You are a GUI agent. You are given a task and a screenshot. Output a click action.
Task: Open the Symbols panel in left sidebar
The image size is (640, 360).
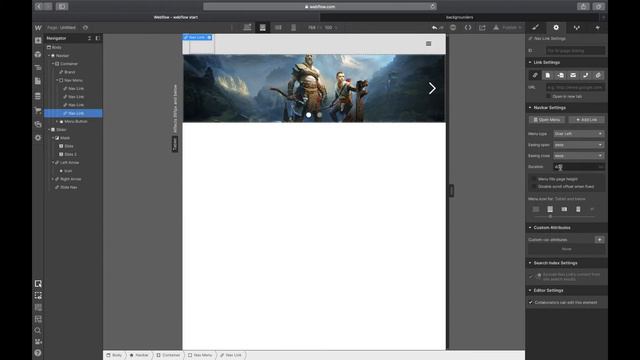click(38, 54)
